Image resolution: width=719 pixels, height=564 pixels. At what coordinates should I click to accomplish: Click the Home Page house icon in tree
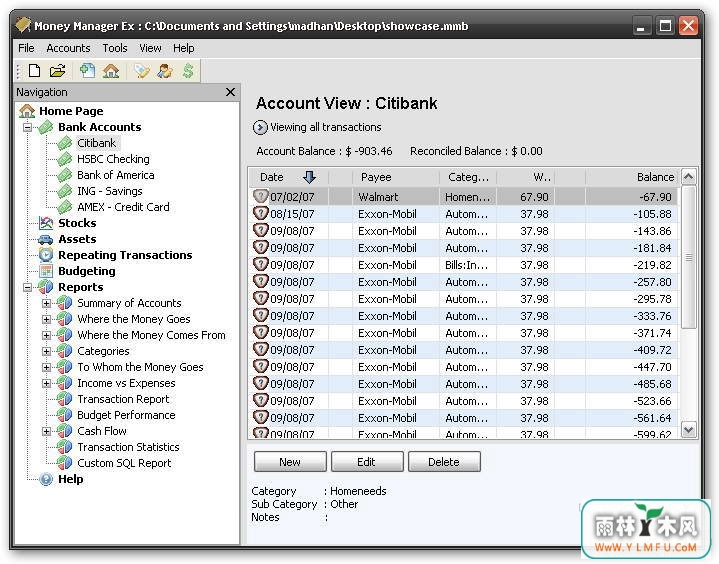coord(27,111)
